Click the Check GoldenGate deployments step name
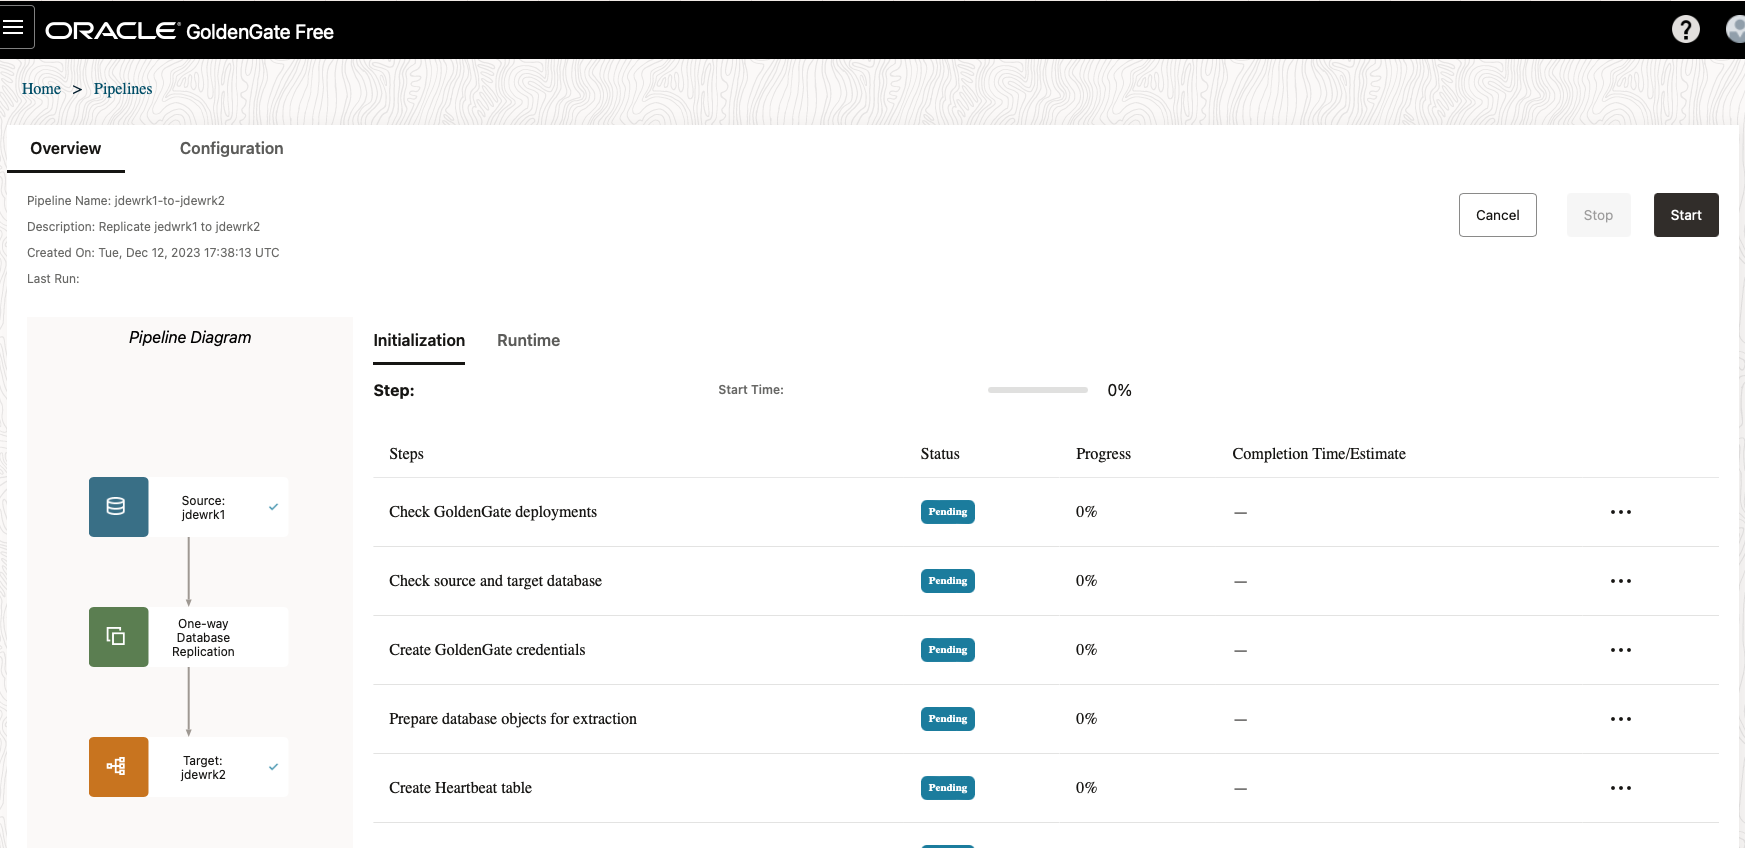Screen dimensions: 1745x848 [493, 512]
